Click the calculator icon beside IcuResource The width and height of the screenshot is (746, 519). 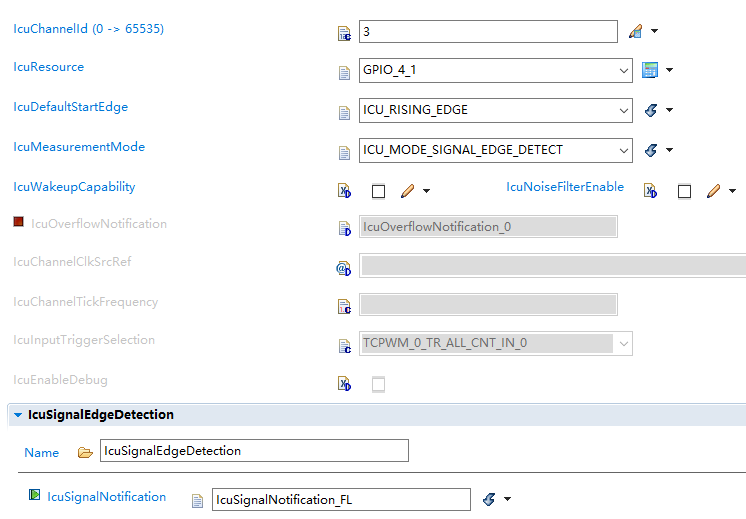coord(649,70)
